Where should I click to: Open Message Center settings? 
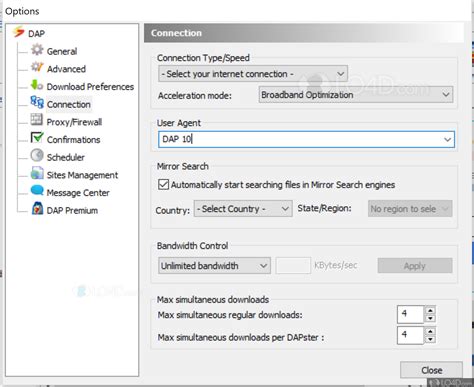click(78, 193)
